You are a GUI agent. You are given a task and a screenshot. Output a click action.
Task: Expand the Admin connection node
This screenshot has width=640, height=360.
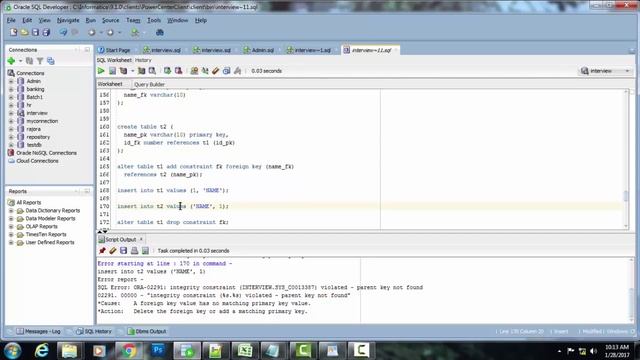click(x=11, y=81)
